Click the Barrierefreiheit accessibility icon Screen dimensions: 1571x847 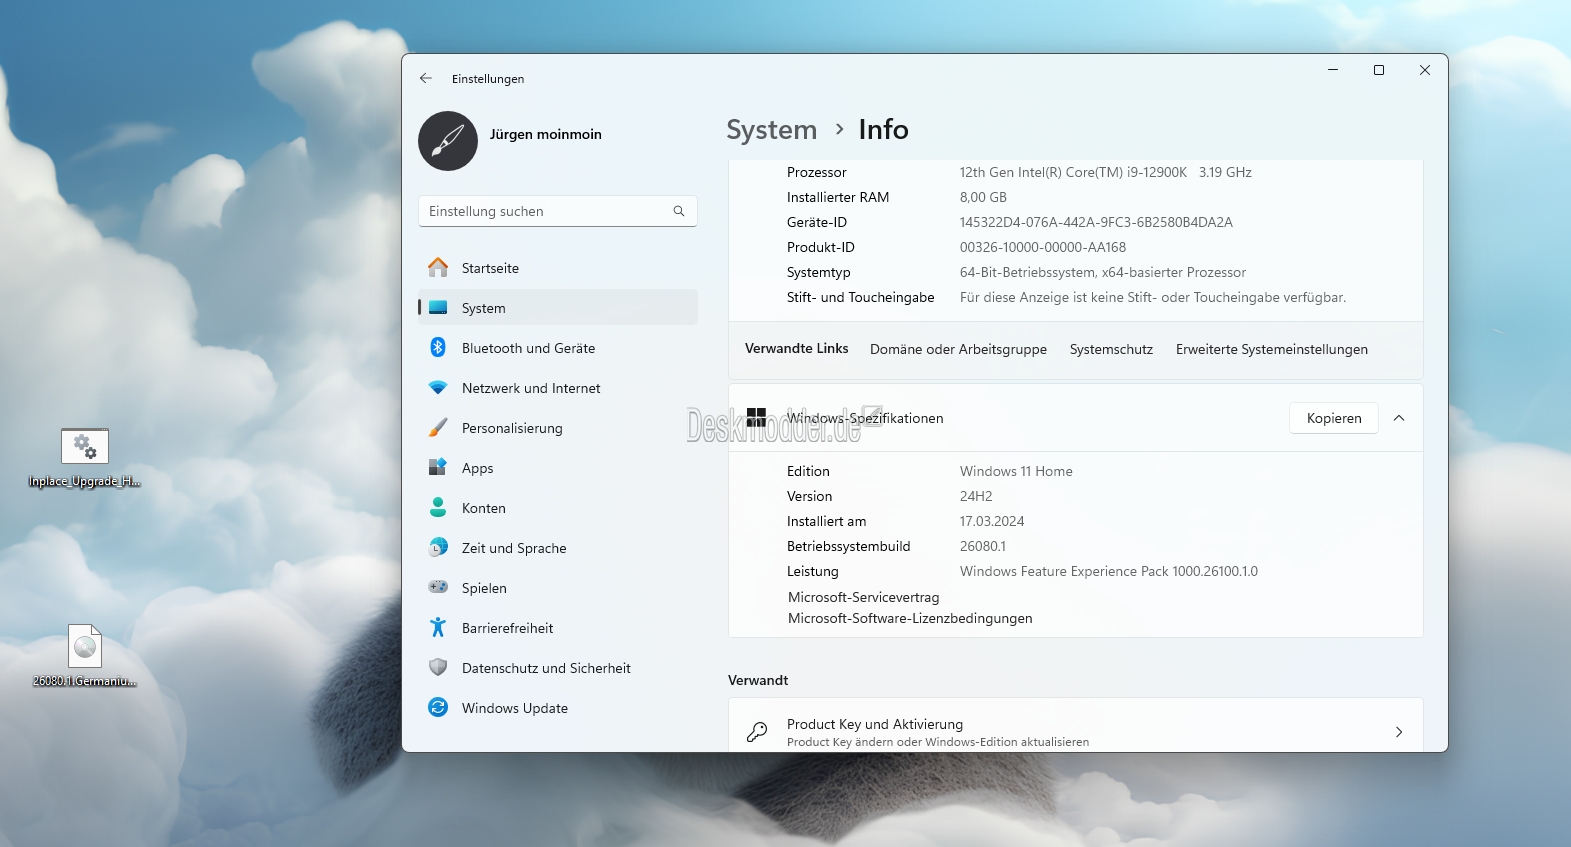(x=438, y=628)
